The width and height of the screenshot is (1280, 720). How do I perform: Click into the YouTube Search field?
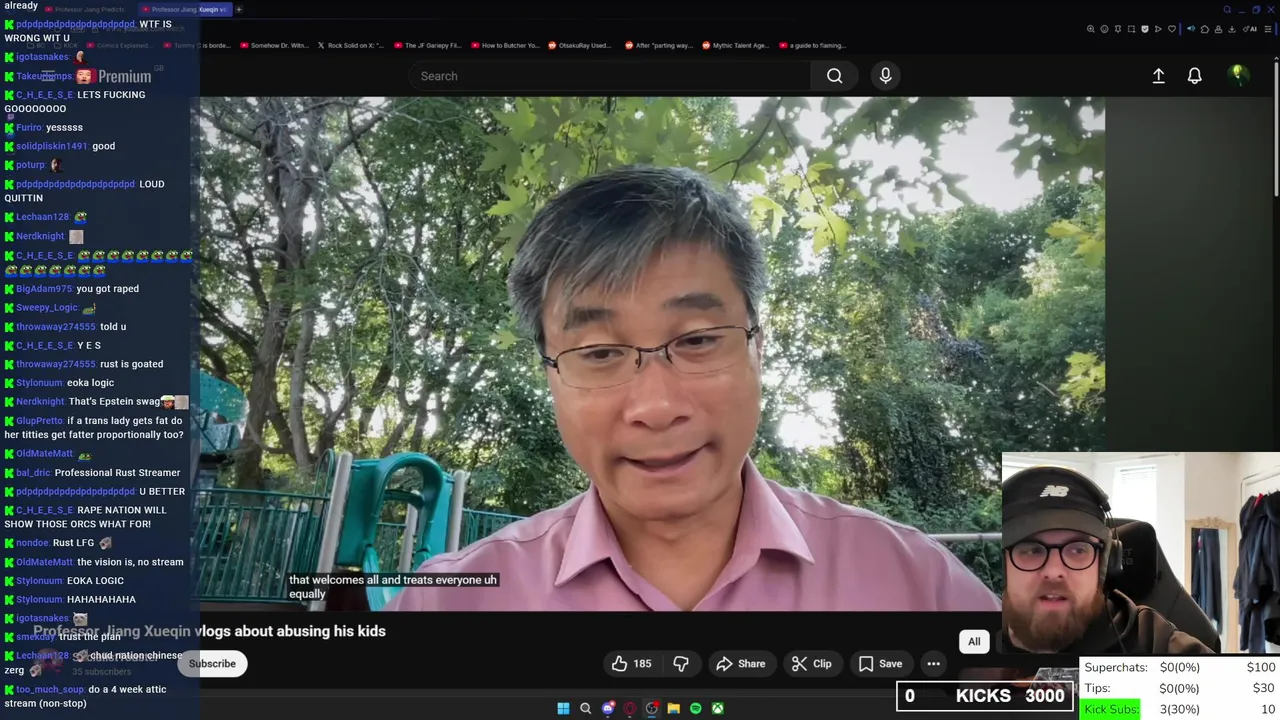(x=610, y=76)
